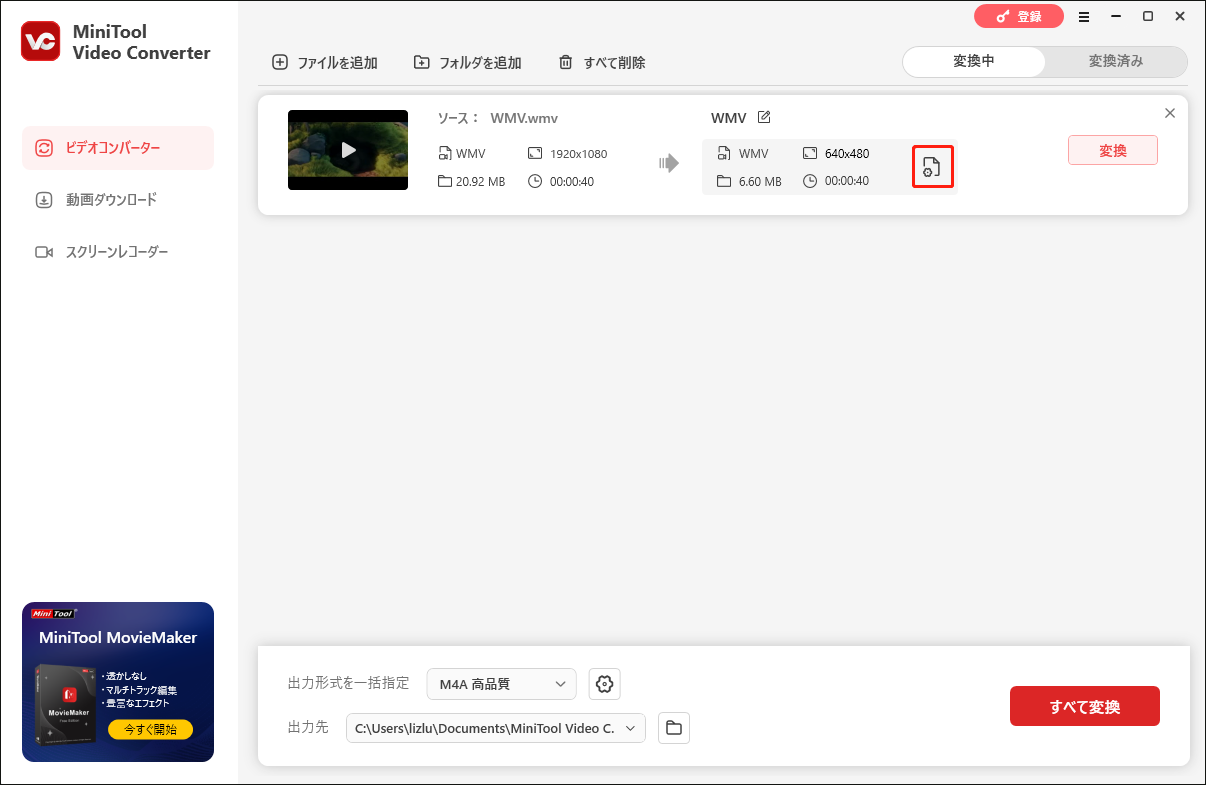Click the すべて変換 button

click(x=1085, y=706)
